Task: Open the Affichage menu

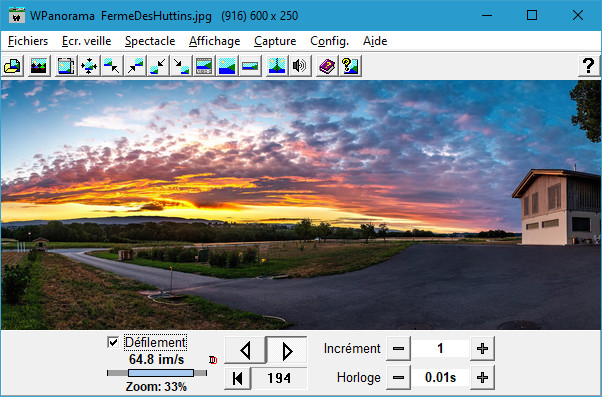Action: [215, 41]
